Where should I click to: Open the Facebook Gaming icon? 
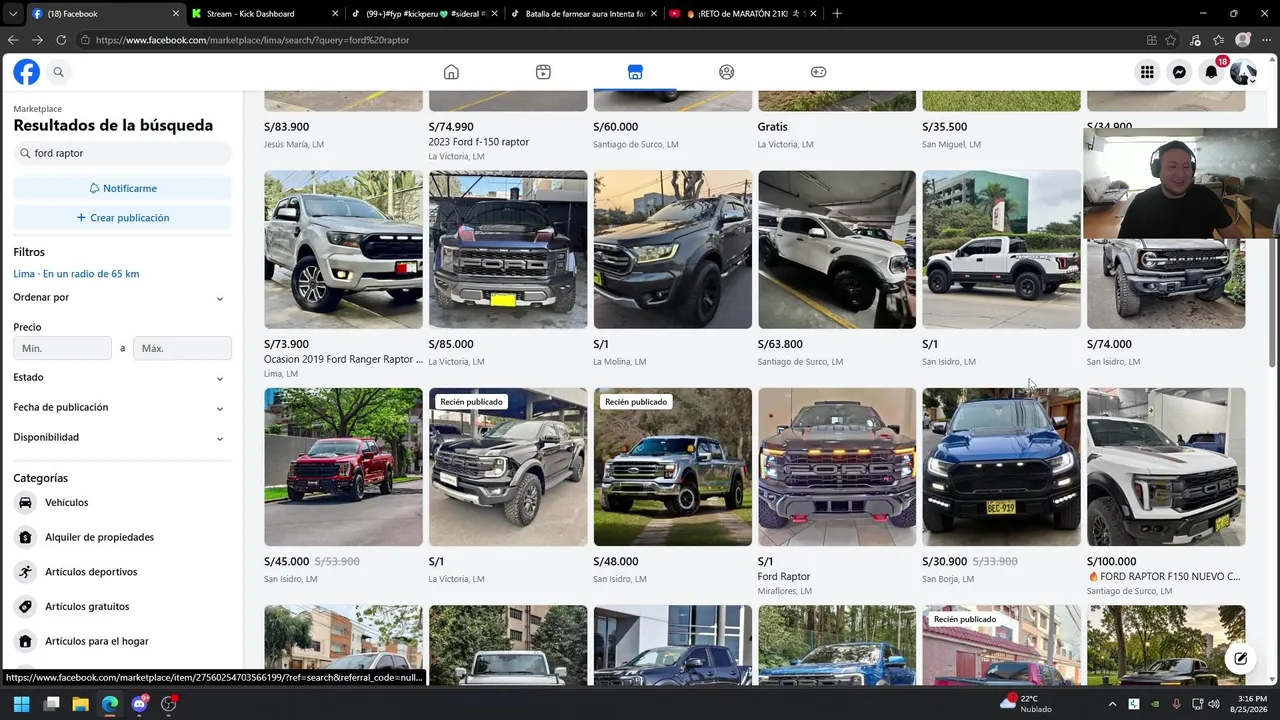click(818, 72)
